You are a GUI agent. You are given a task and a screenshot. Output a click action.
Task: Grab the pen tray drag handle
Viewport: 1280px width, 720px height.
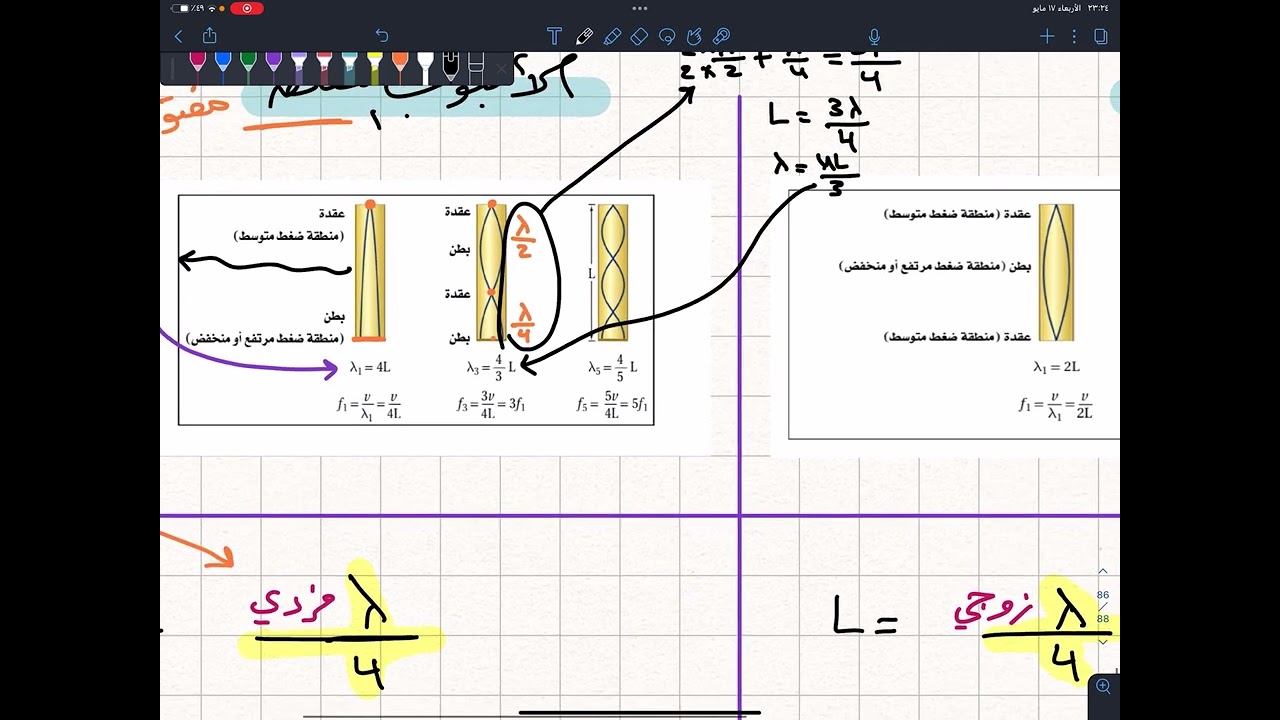point(172,68)
